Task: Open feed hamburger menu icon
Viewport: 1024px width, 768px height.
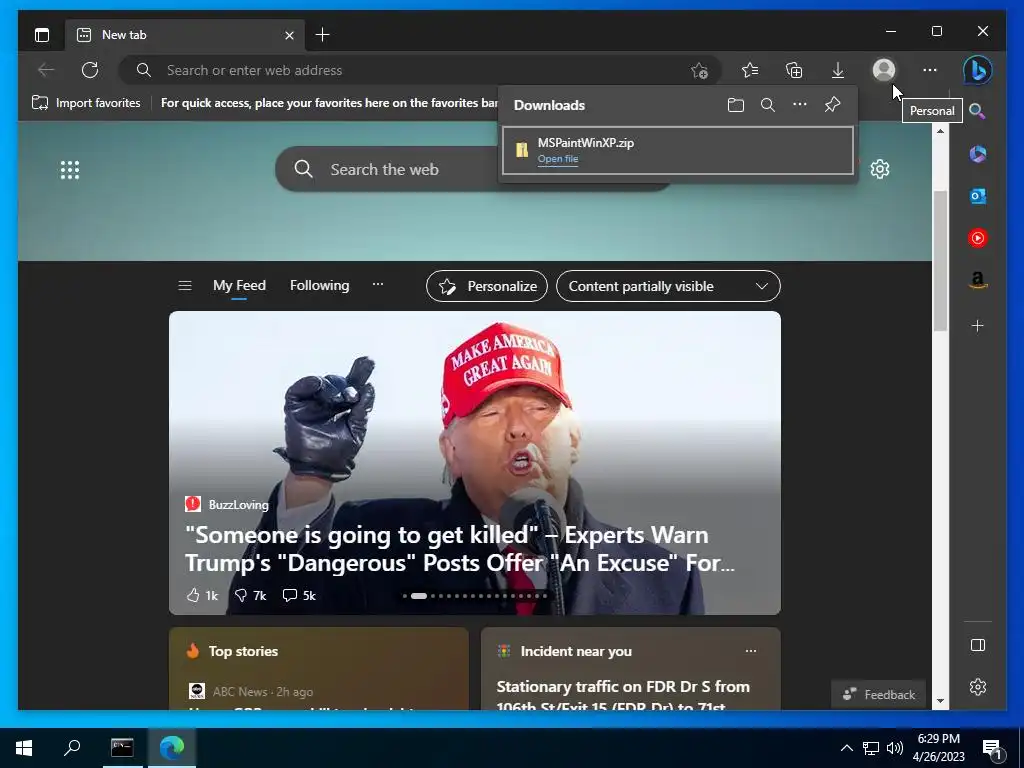Action: click(185, 285)
